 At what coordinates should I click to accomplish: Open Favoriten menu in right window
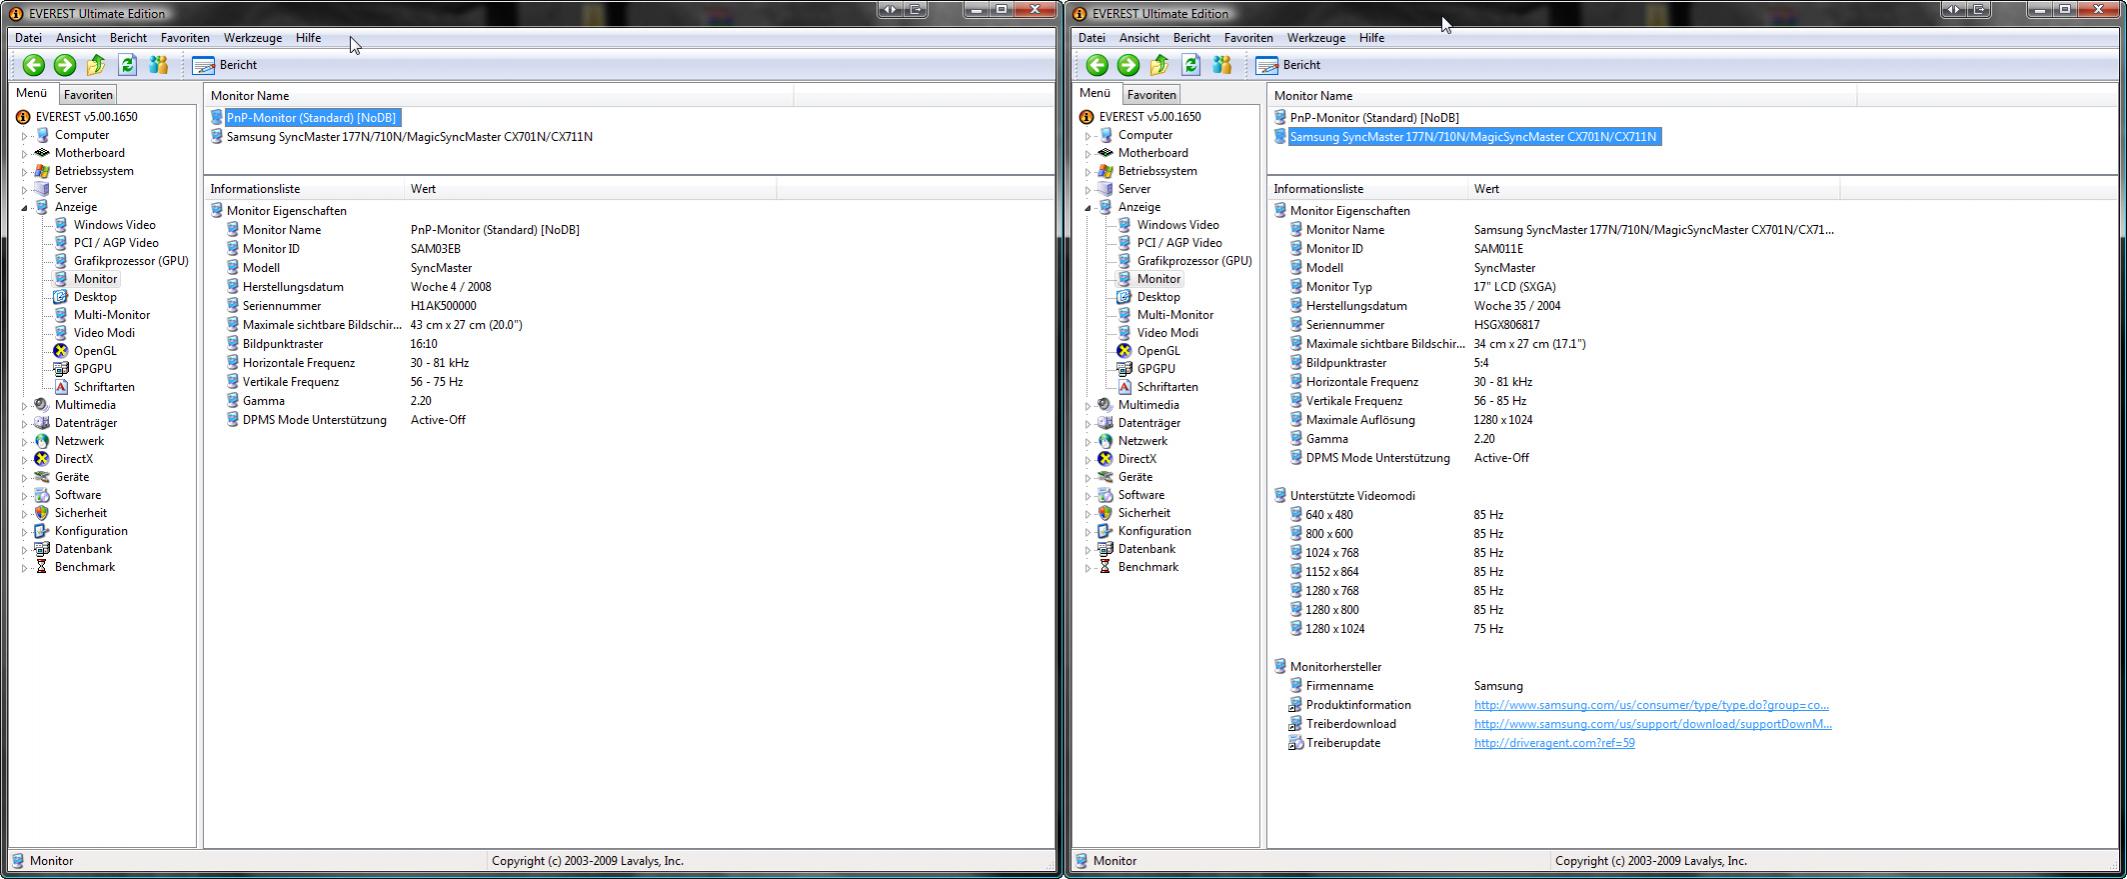tap(1248, 38)
